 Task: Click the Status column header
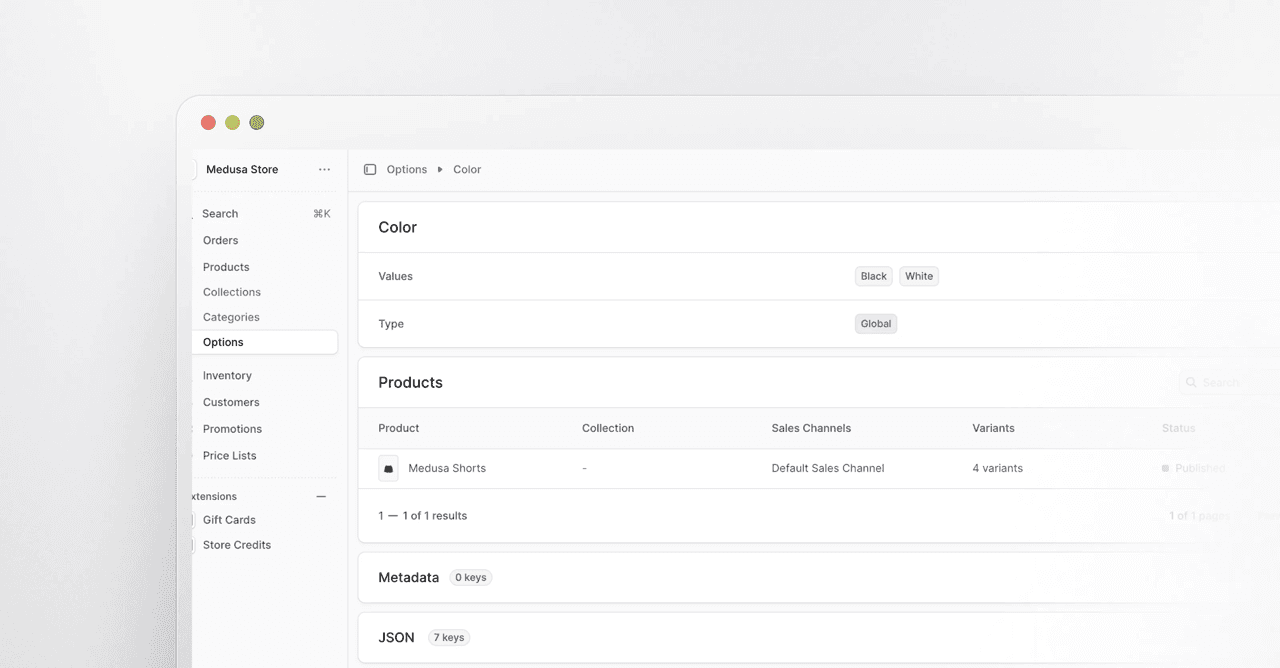point(1178,428)
